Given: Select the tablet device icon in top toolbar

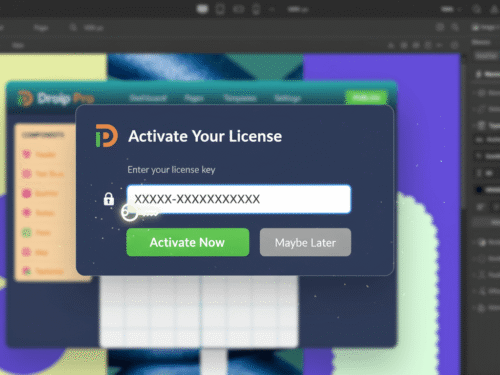Looking at the screenshot, I should pos(220,9).
